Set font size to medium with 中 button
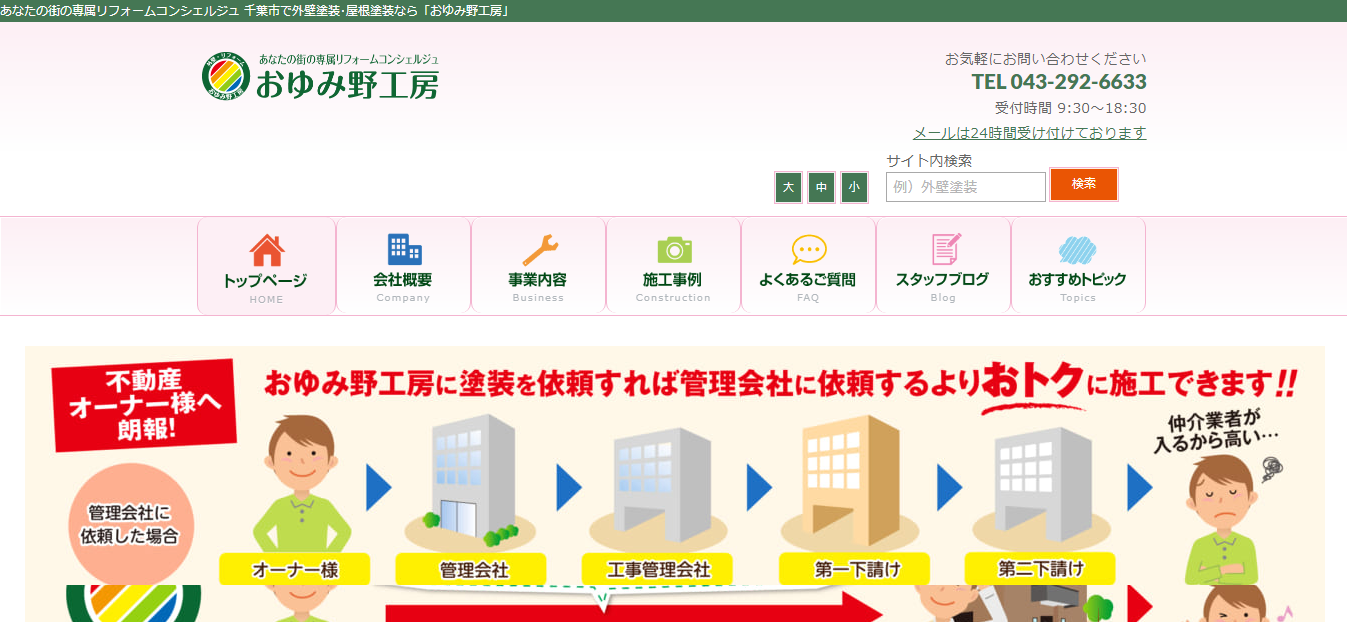Image resolution: width=1347 pixels, height=622 pixels. click(821, 187)
